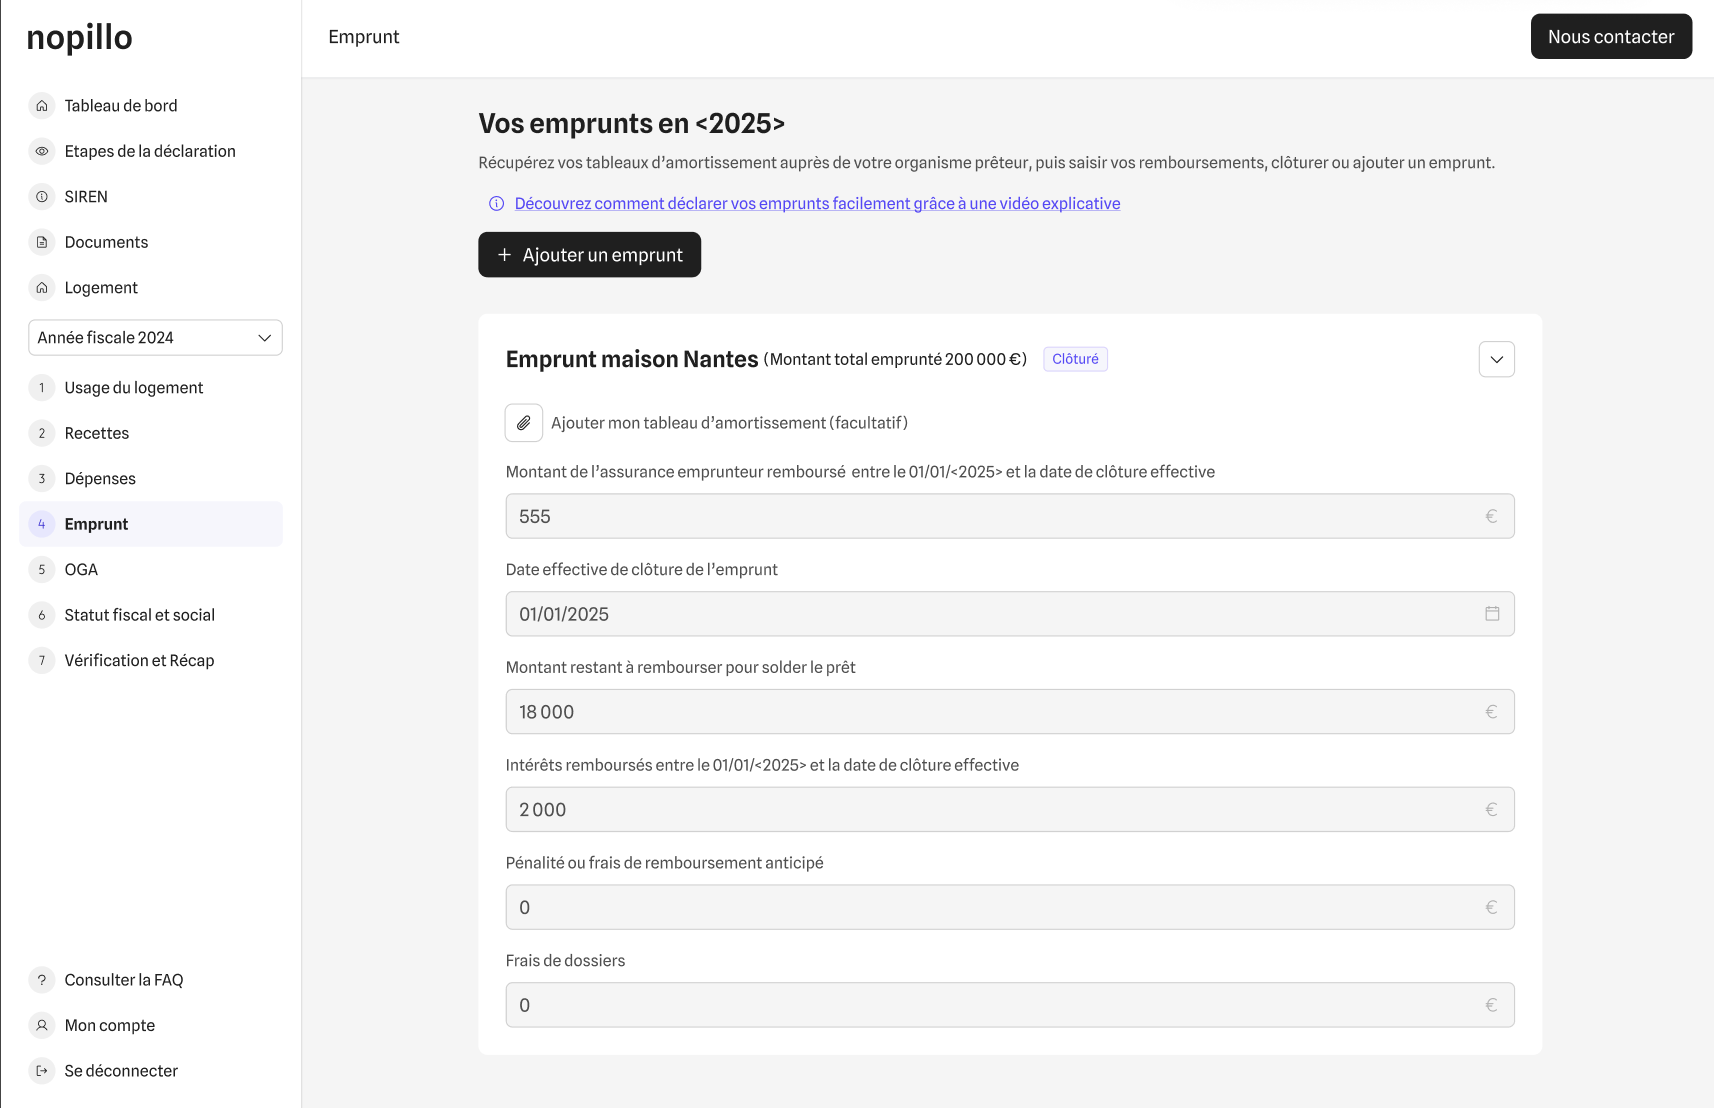Click the logout icon beside Se déconnecter
1714x1108 pixels.
point(42,1071)
